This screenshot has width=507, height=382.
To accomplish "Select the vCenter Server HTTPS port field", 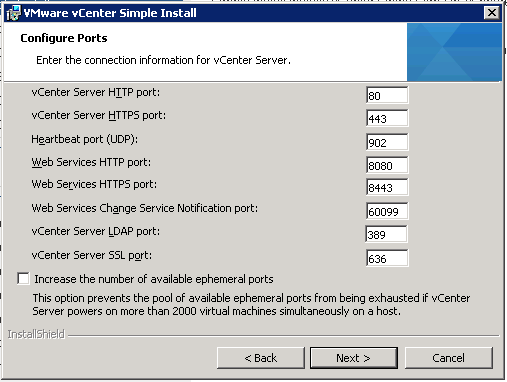I will tap(387, 118).
